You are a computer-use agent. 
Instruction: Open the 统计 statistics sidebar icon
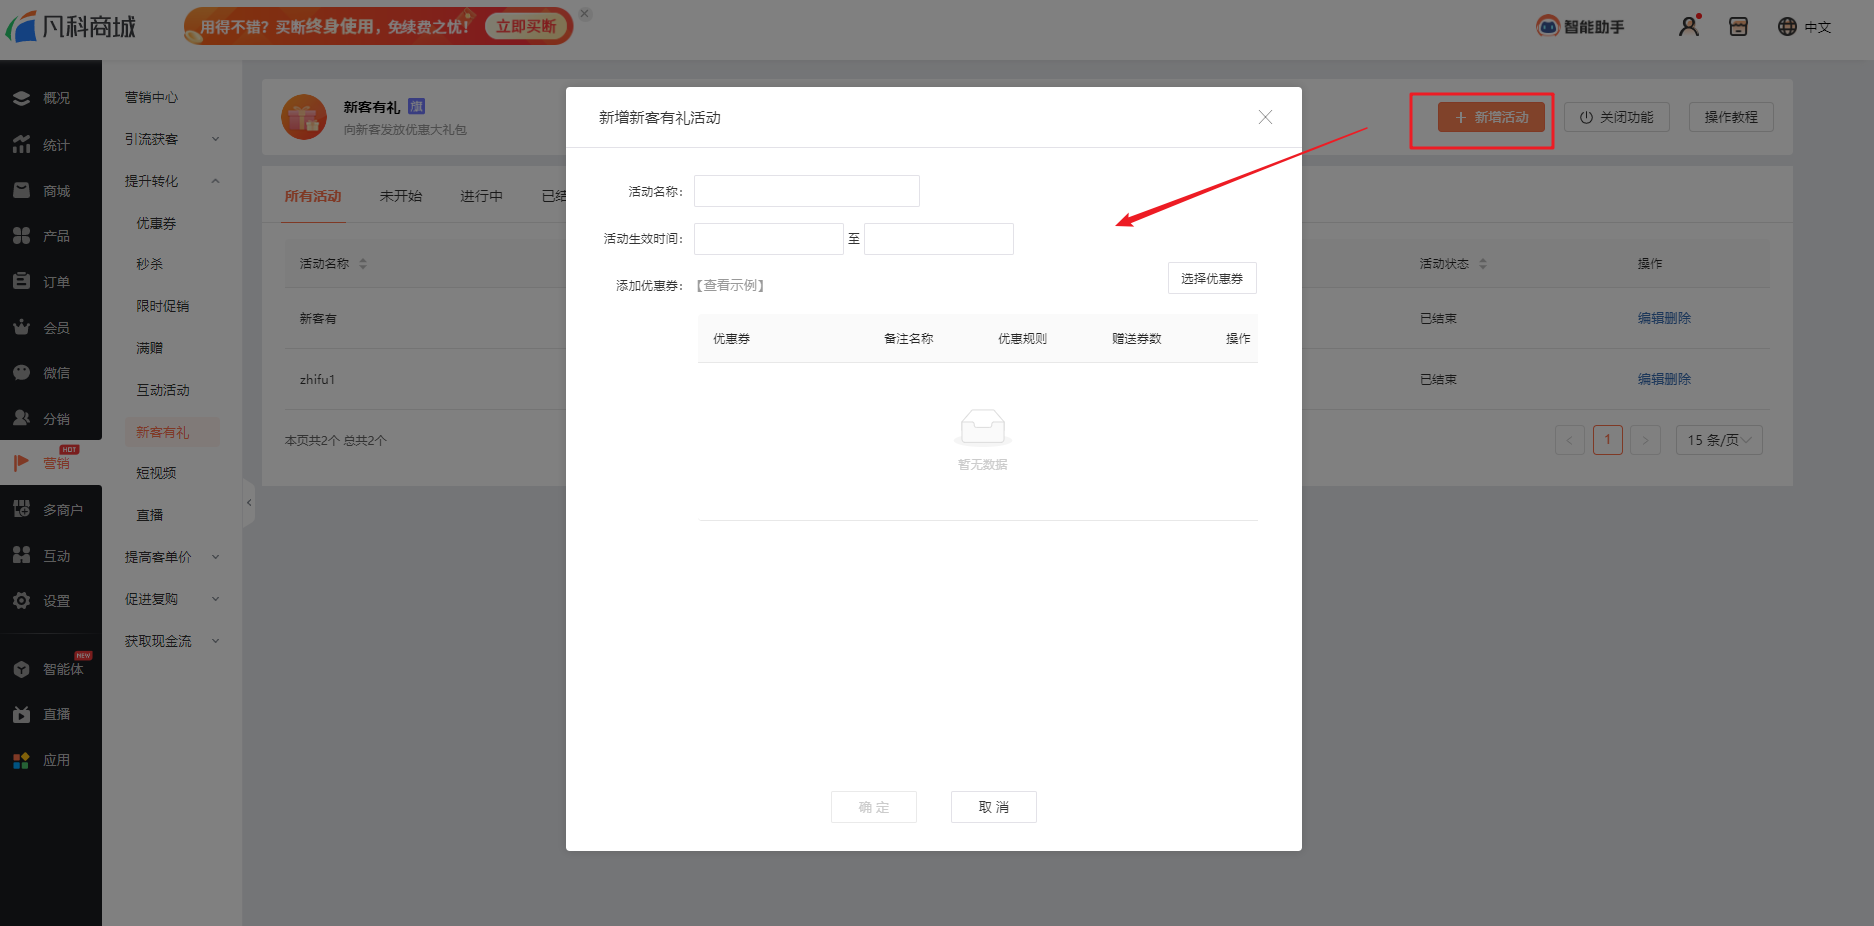tap(21, 145)
